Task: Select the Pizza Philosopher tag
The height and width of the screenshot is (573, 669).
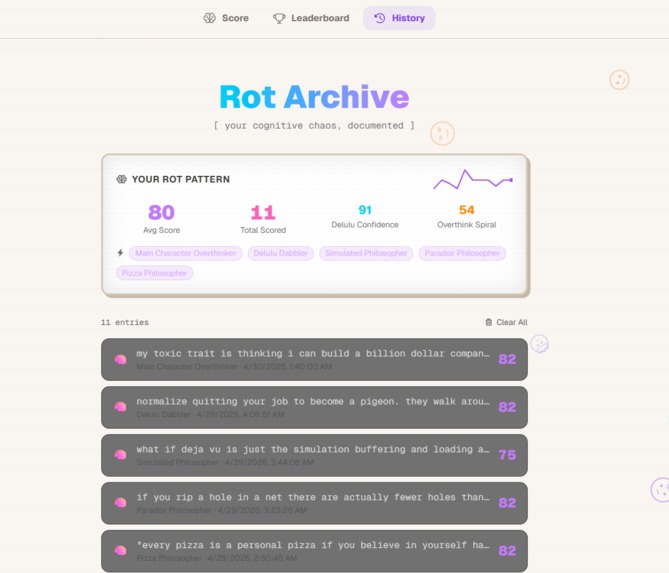Action: [x=154, y=273]
